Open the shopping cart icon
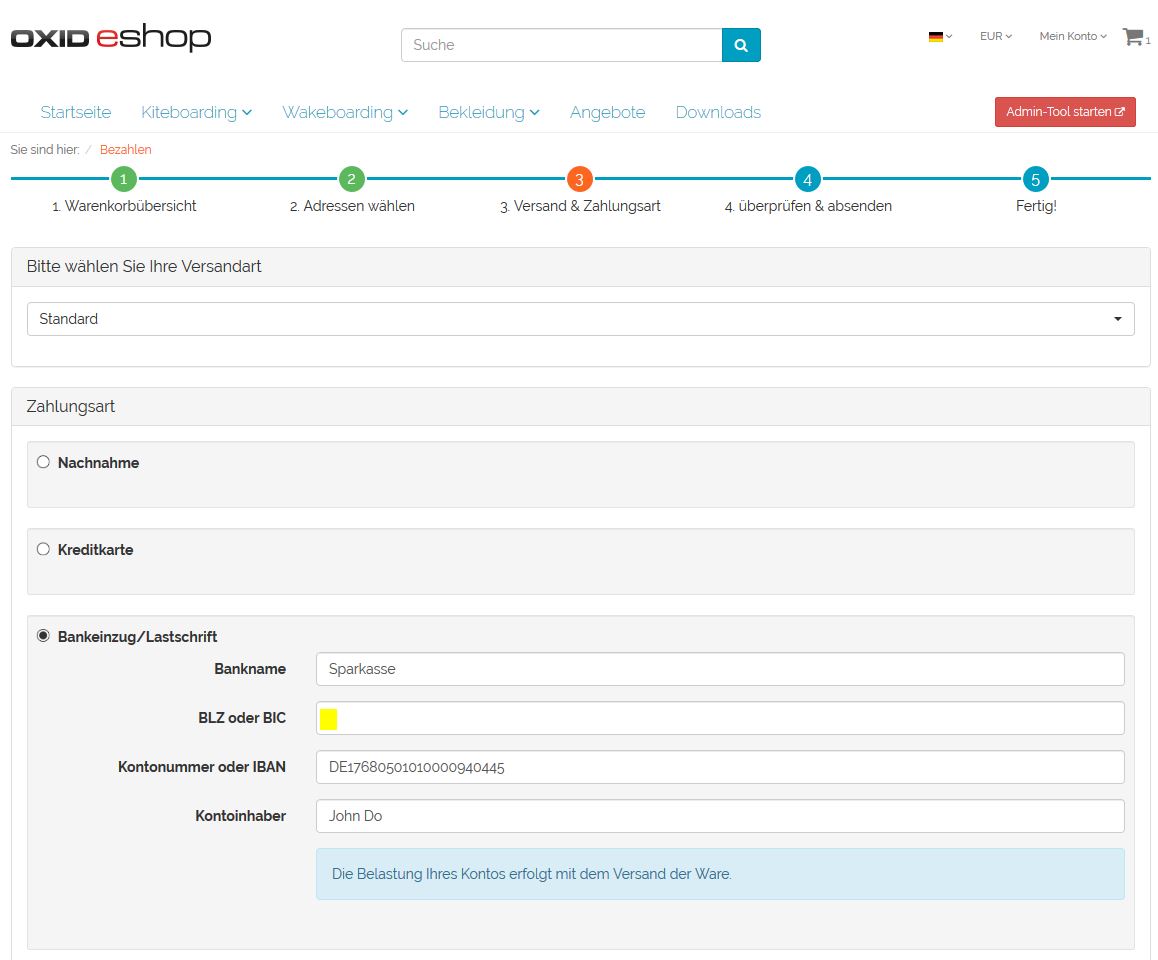The width and height of the screenshot is (1158, 960). click(1133, 37)
